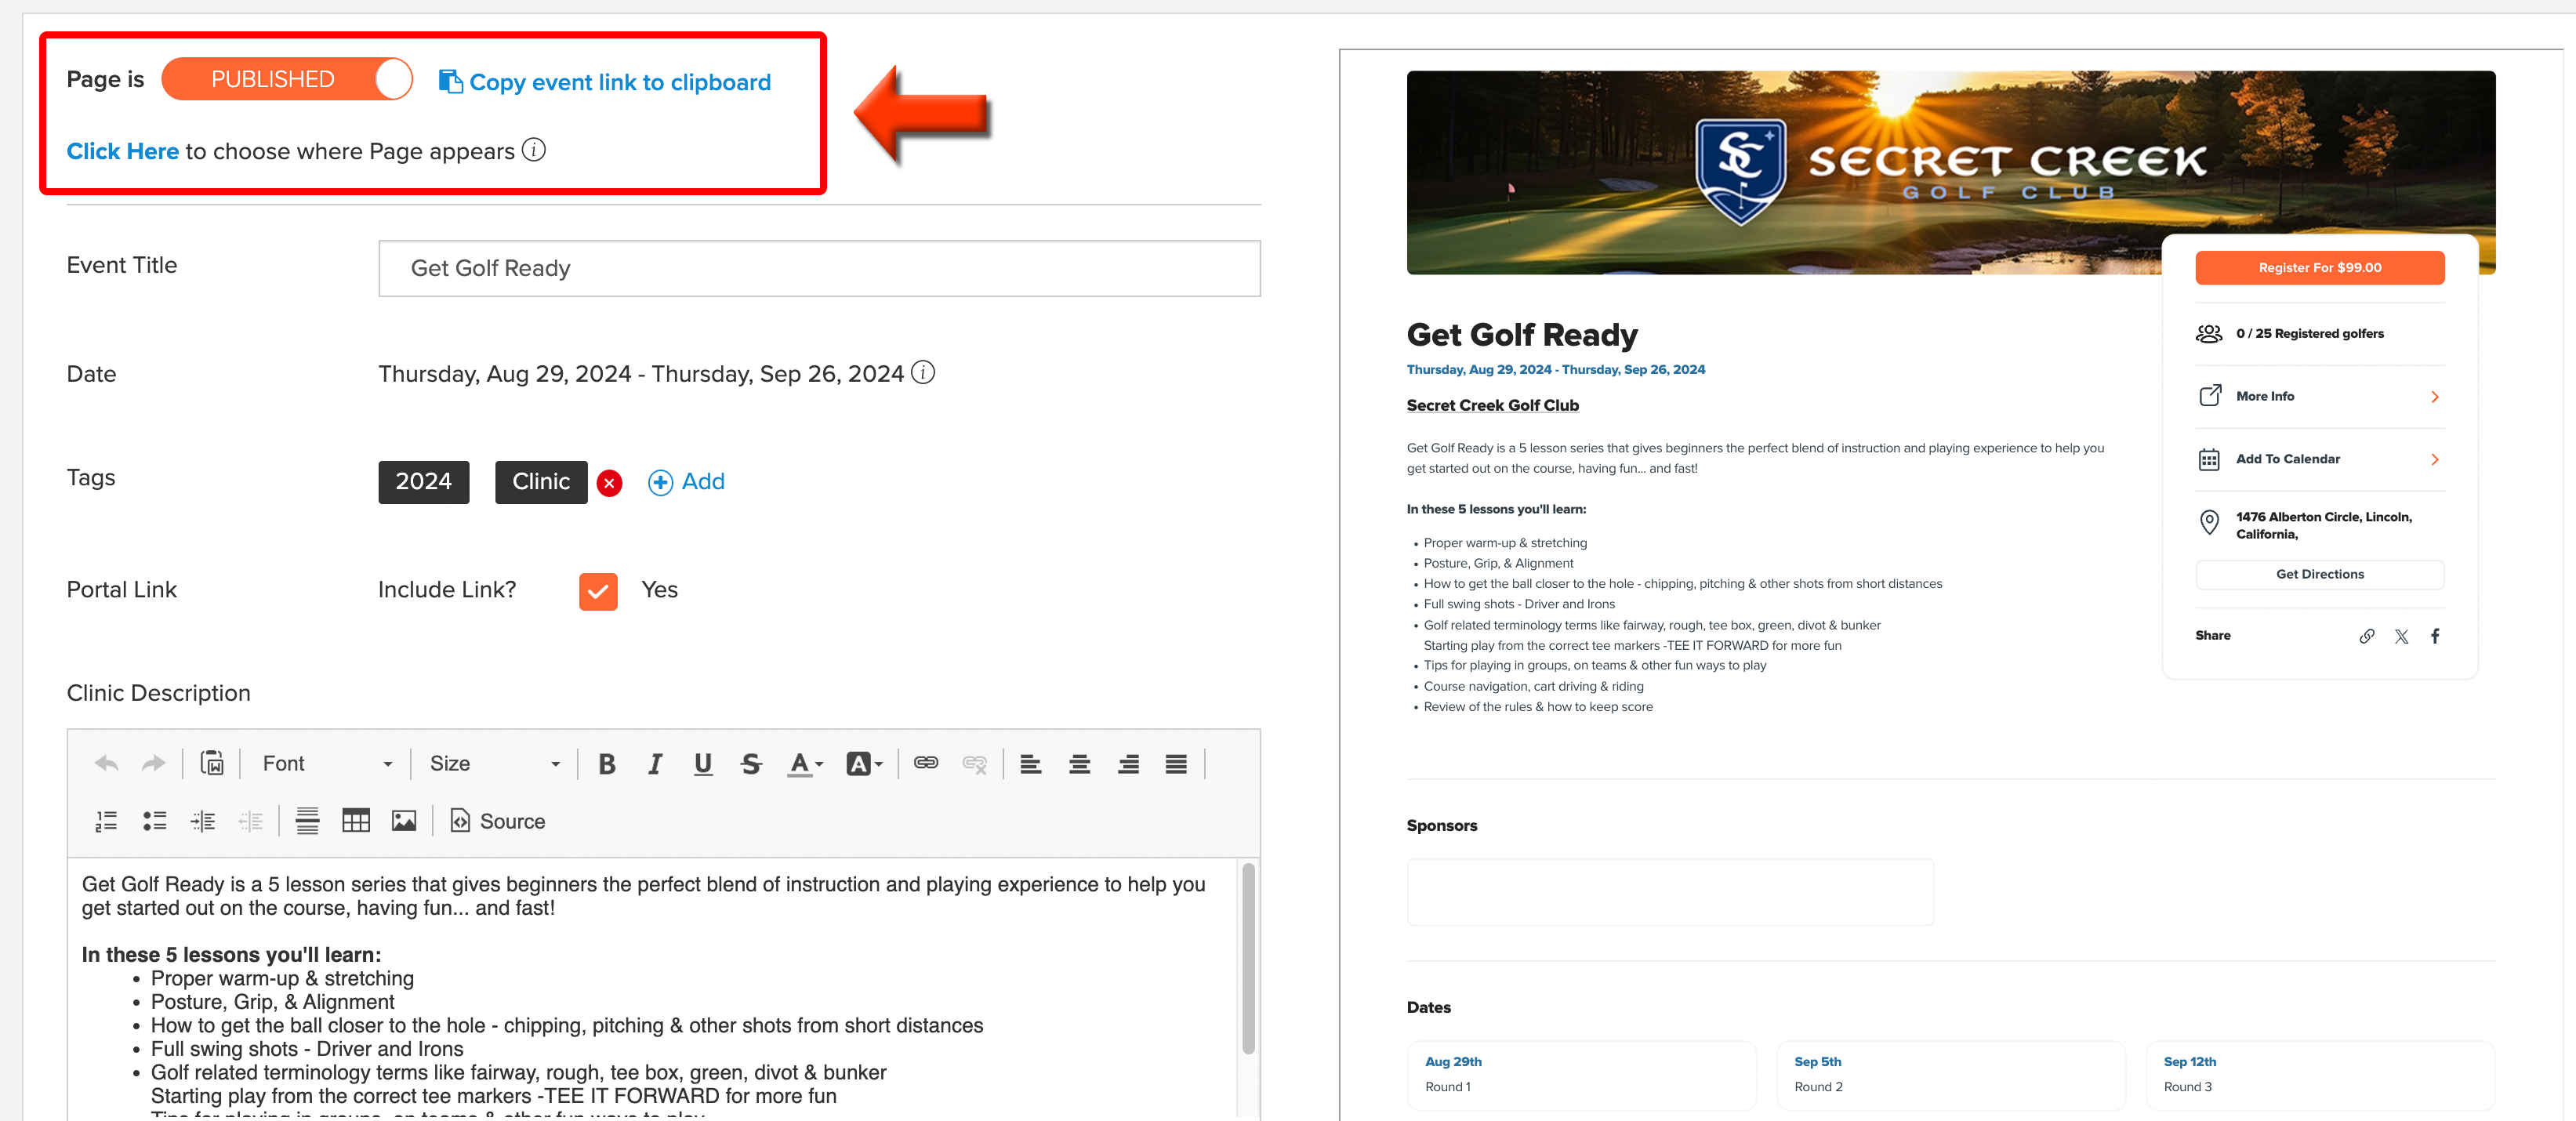
Task: Remove the Clinic tag with red X
Action: [x=609, y=483]
